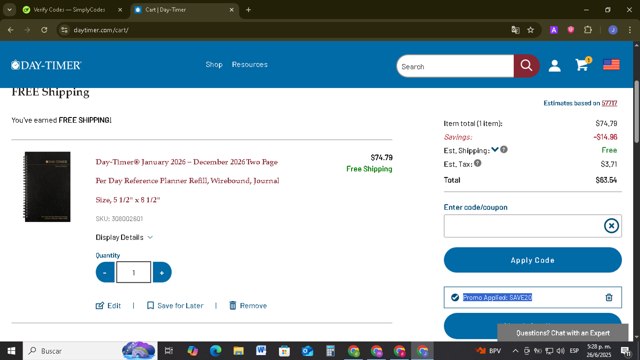The image size is (640, 360).
Task: Click the quantity input box
Action: pos(133,272)
